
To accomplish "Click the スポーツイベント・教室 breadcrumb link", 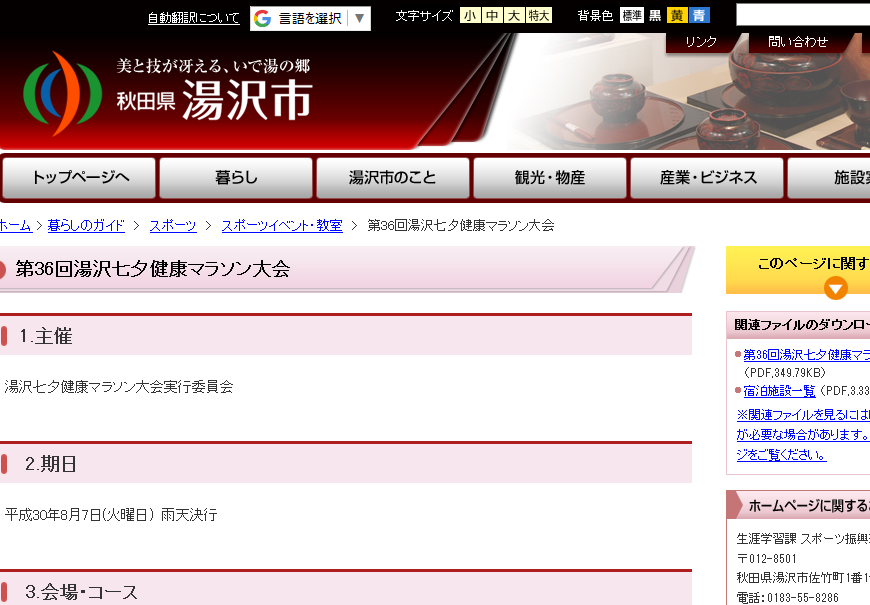I will click(282, 225).
